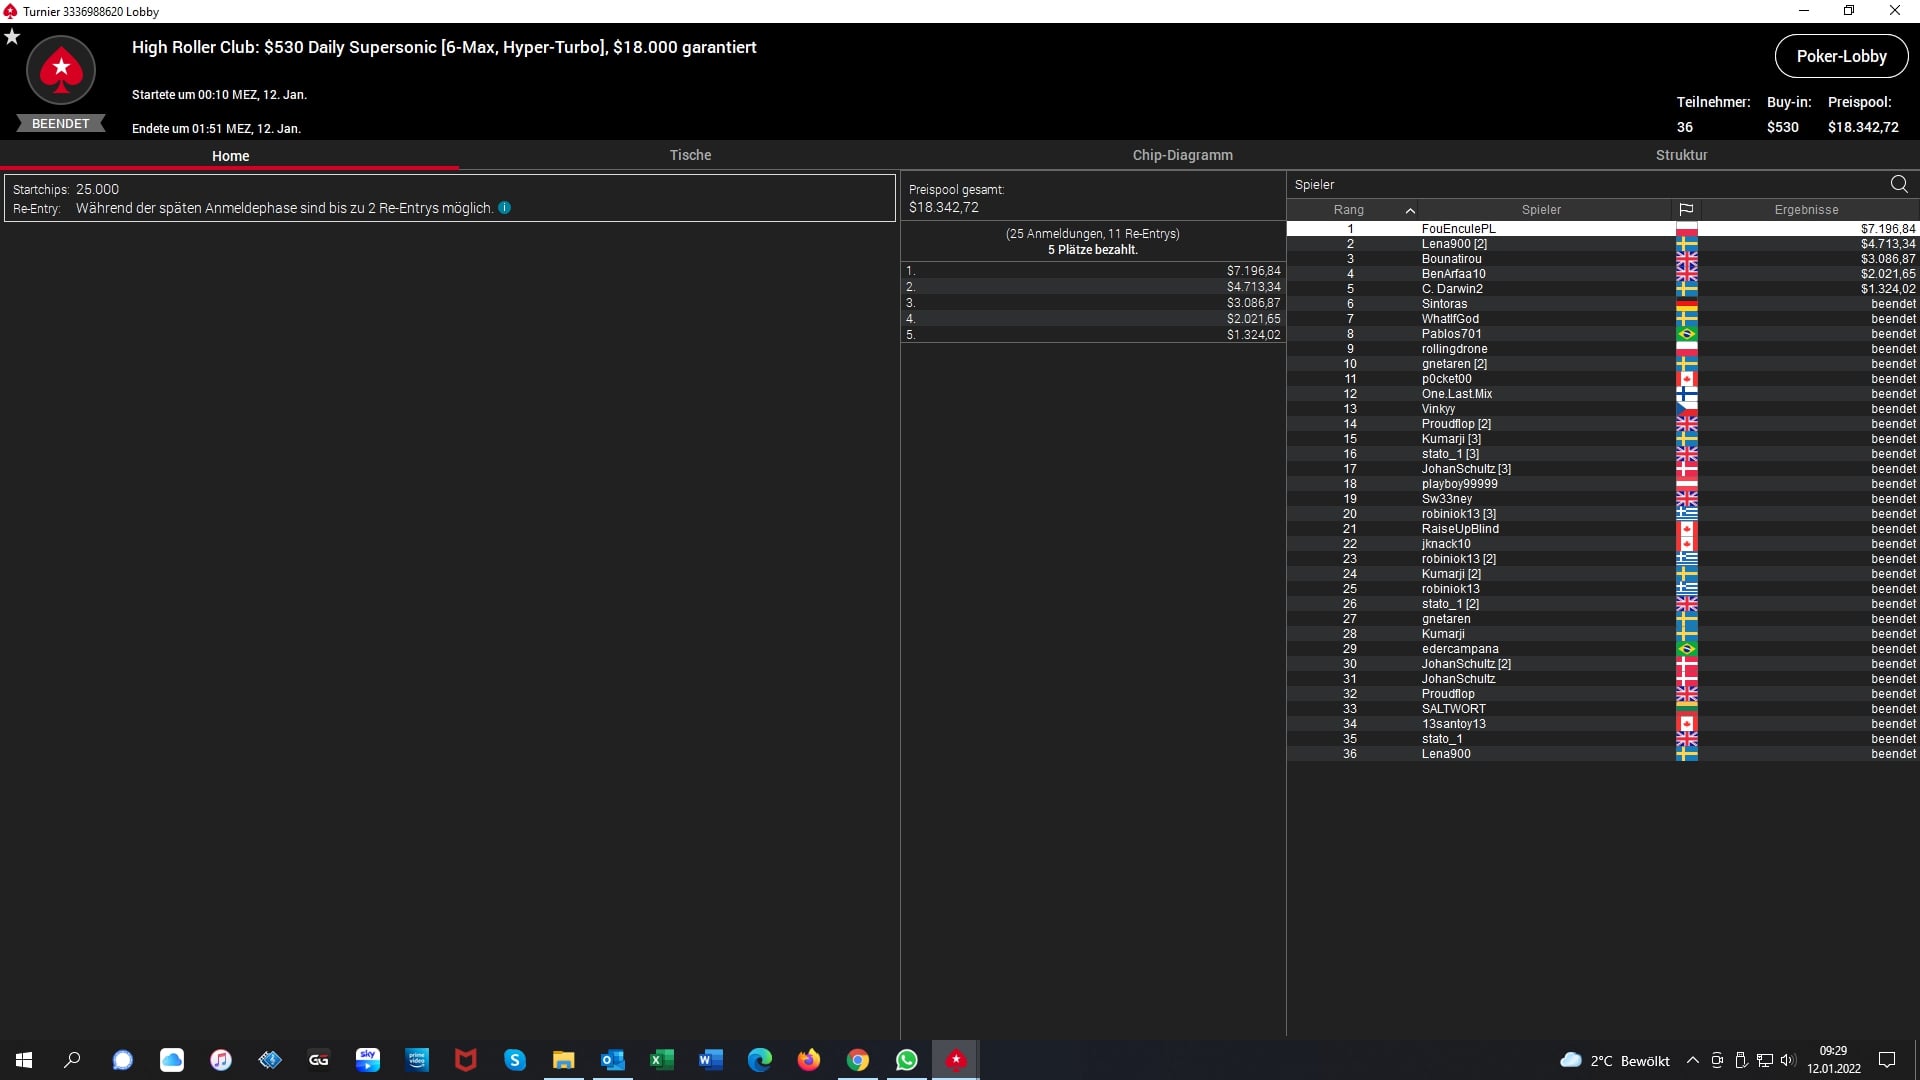
Task: Toggle Rang column sort order arrow
Action: [x=1410, y=210]
